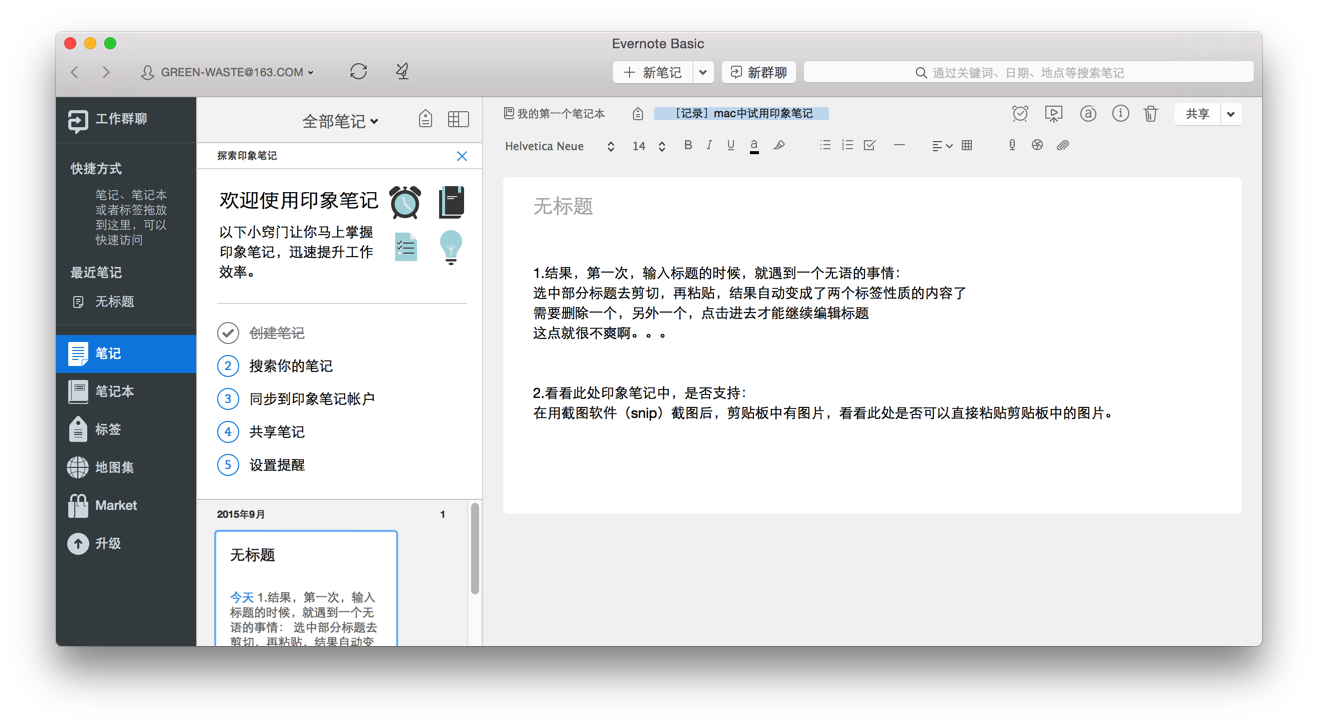Apply underline formatting
Screen dimensions: 1318x726
[731, 146]
